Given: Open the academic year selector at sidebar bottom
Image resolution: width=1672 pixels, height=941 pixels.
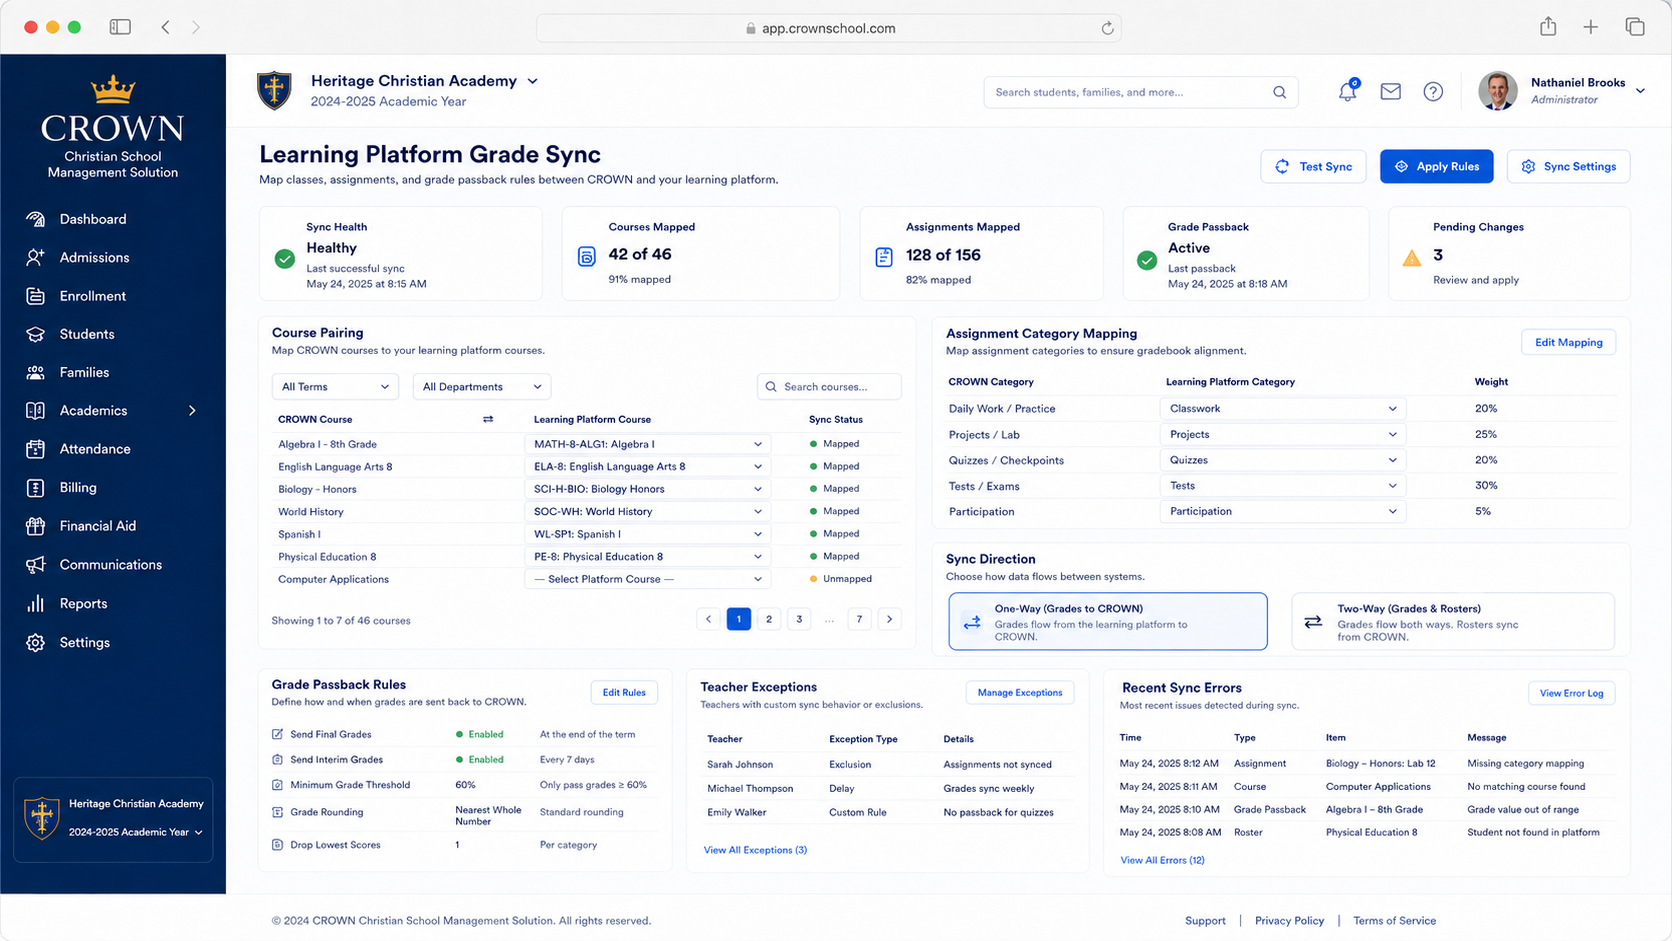Looking at the screenshot, I should 135,832.
